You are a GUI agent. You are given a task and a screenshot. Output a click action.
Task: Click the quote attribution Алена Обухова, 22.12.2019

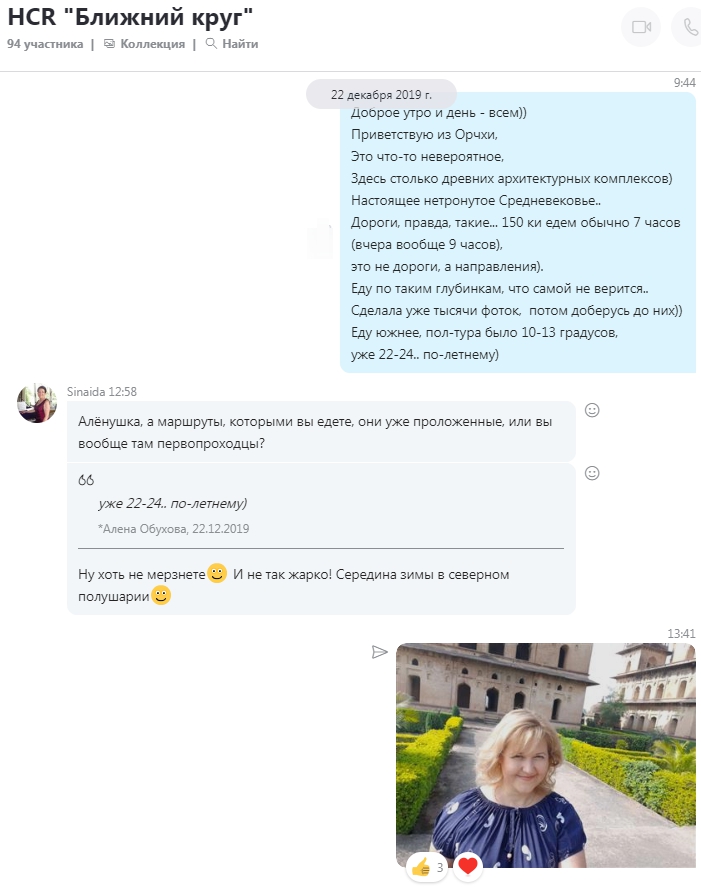(x=174, y=529)
